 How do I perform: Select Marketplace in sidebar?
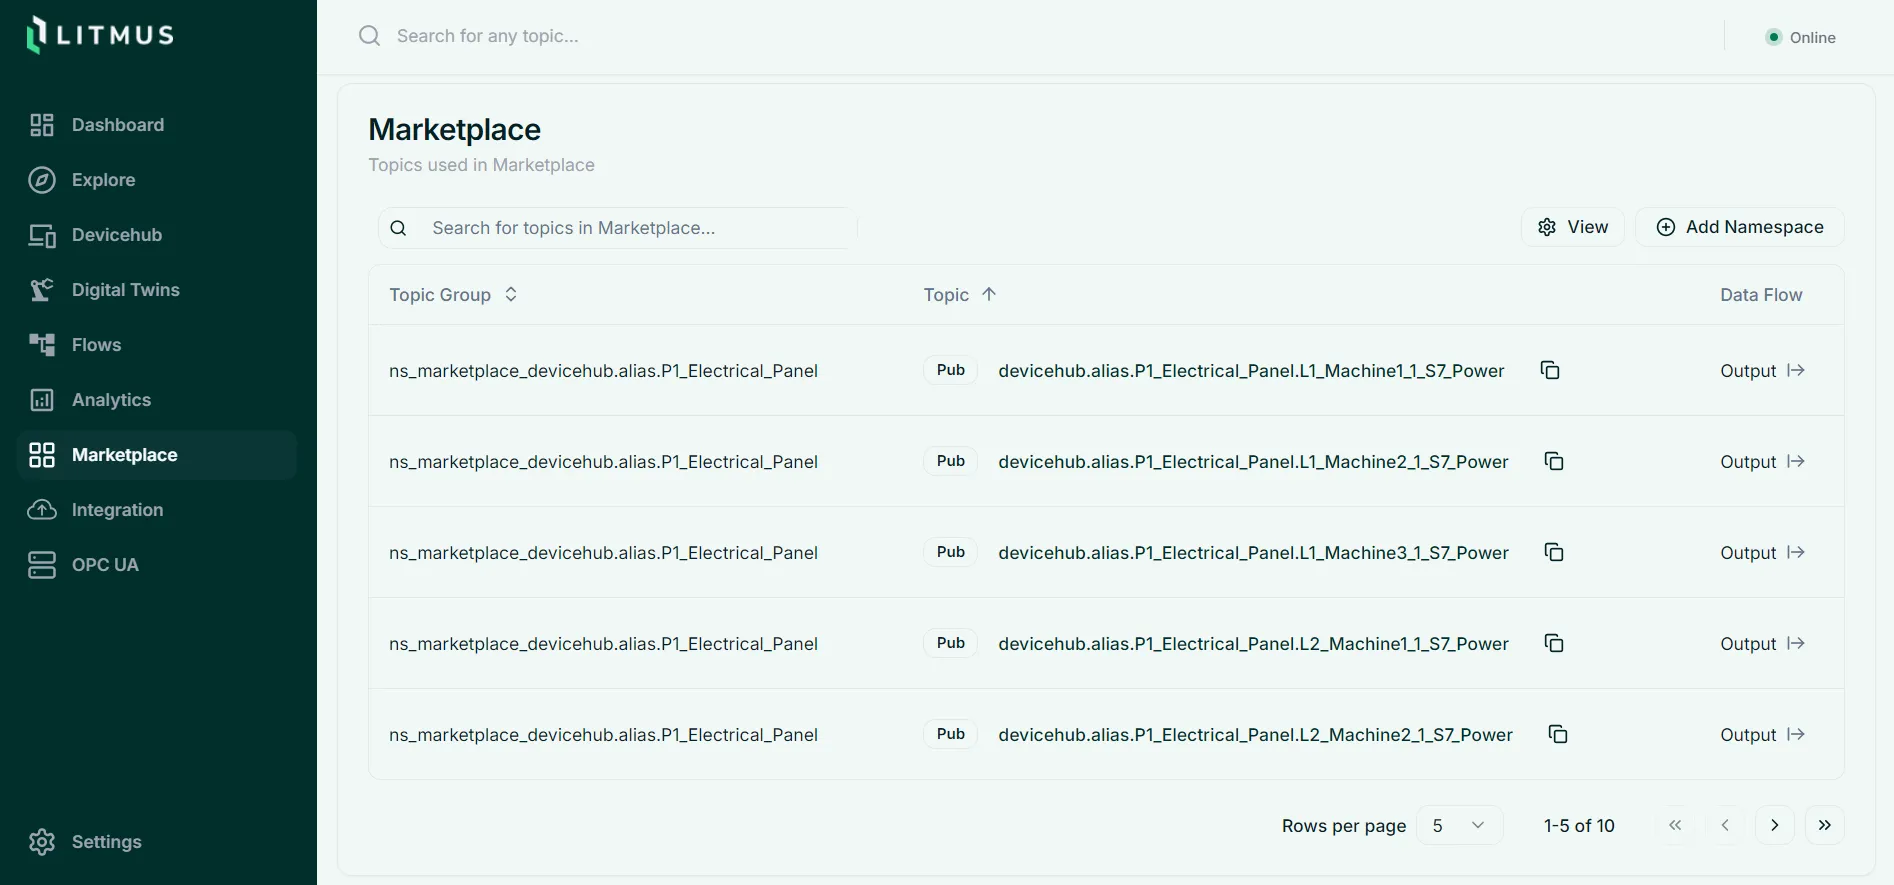[157, 455]
